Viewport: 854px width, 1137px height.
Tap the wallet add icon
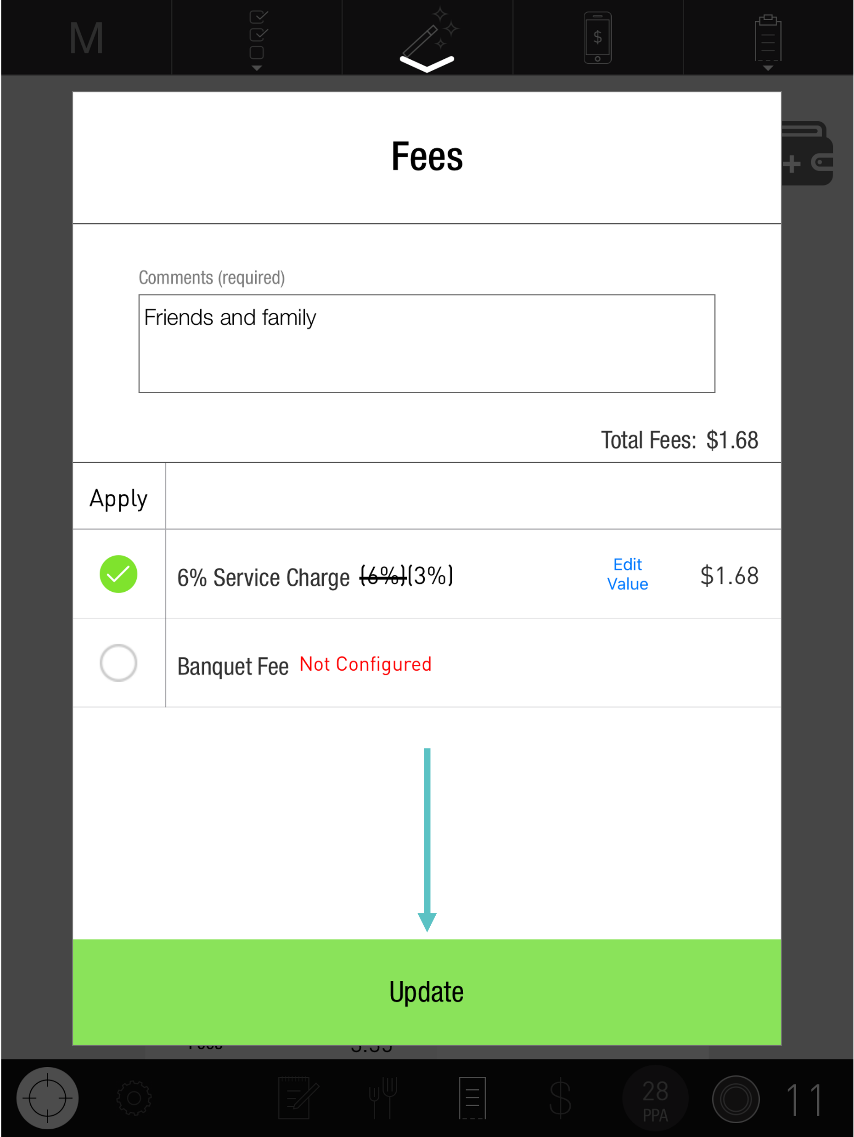pos(806,154)
